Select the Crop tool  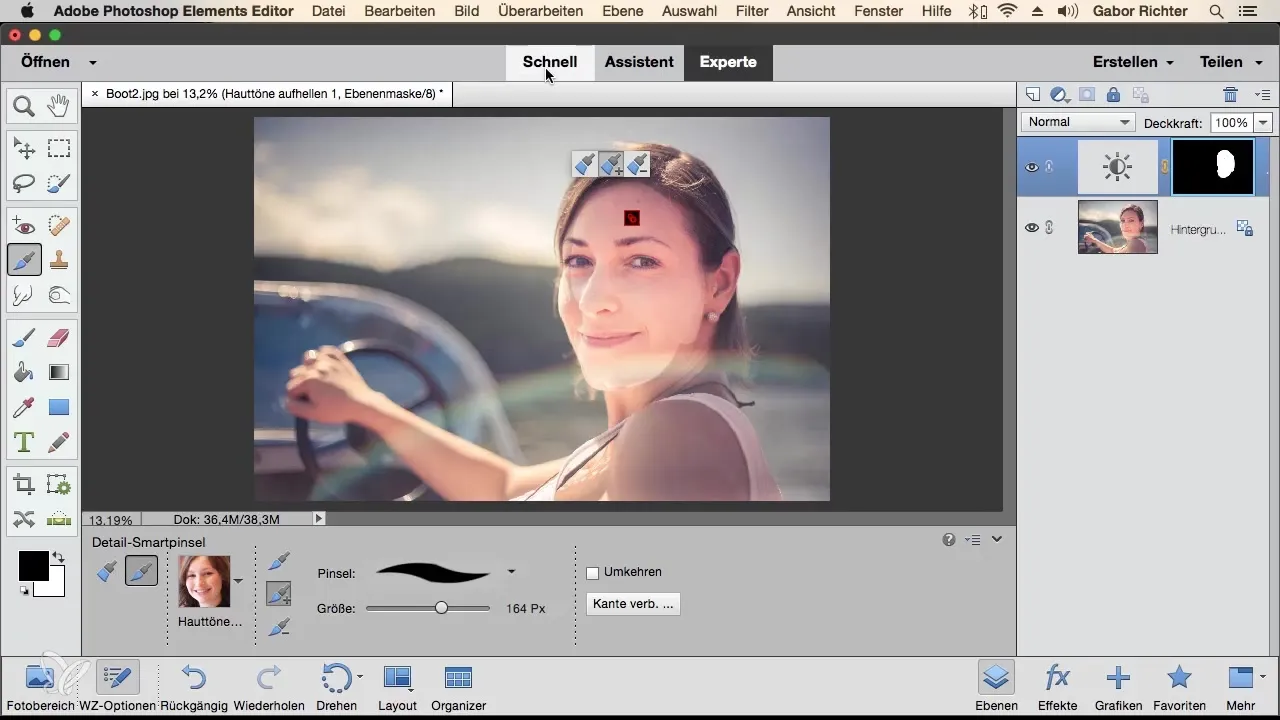tap(24, 485)
